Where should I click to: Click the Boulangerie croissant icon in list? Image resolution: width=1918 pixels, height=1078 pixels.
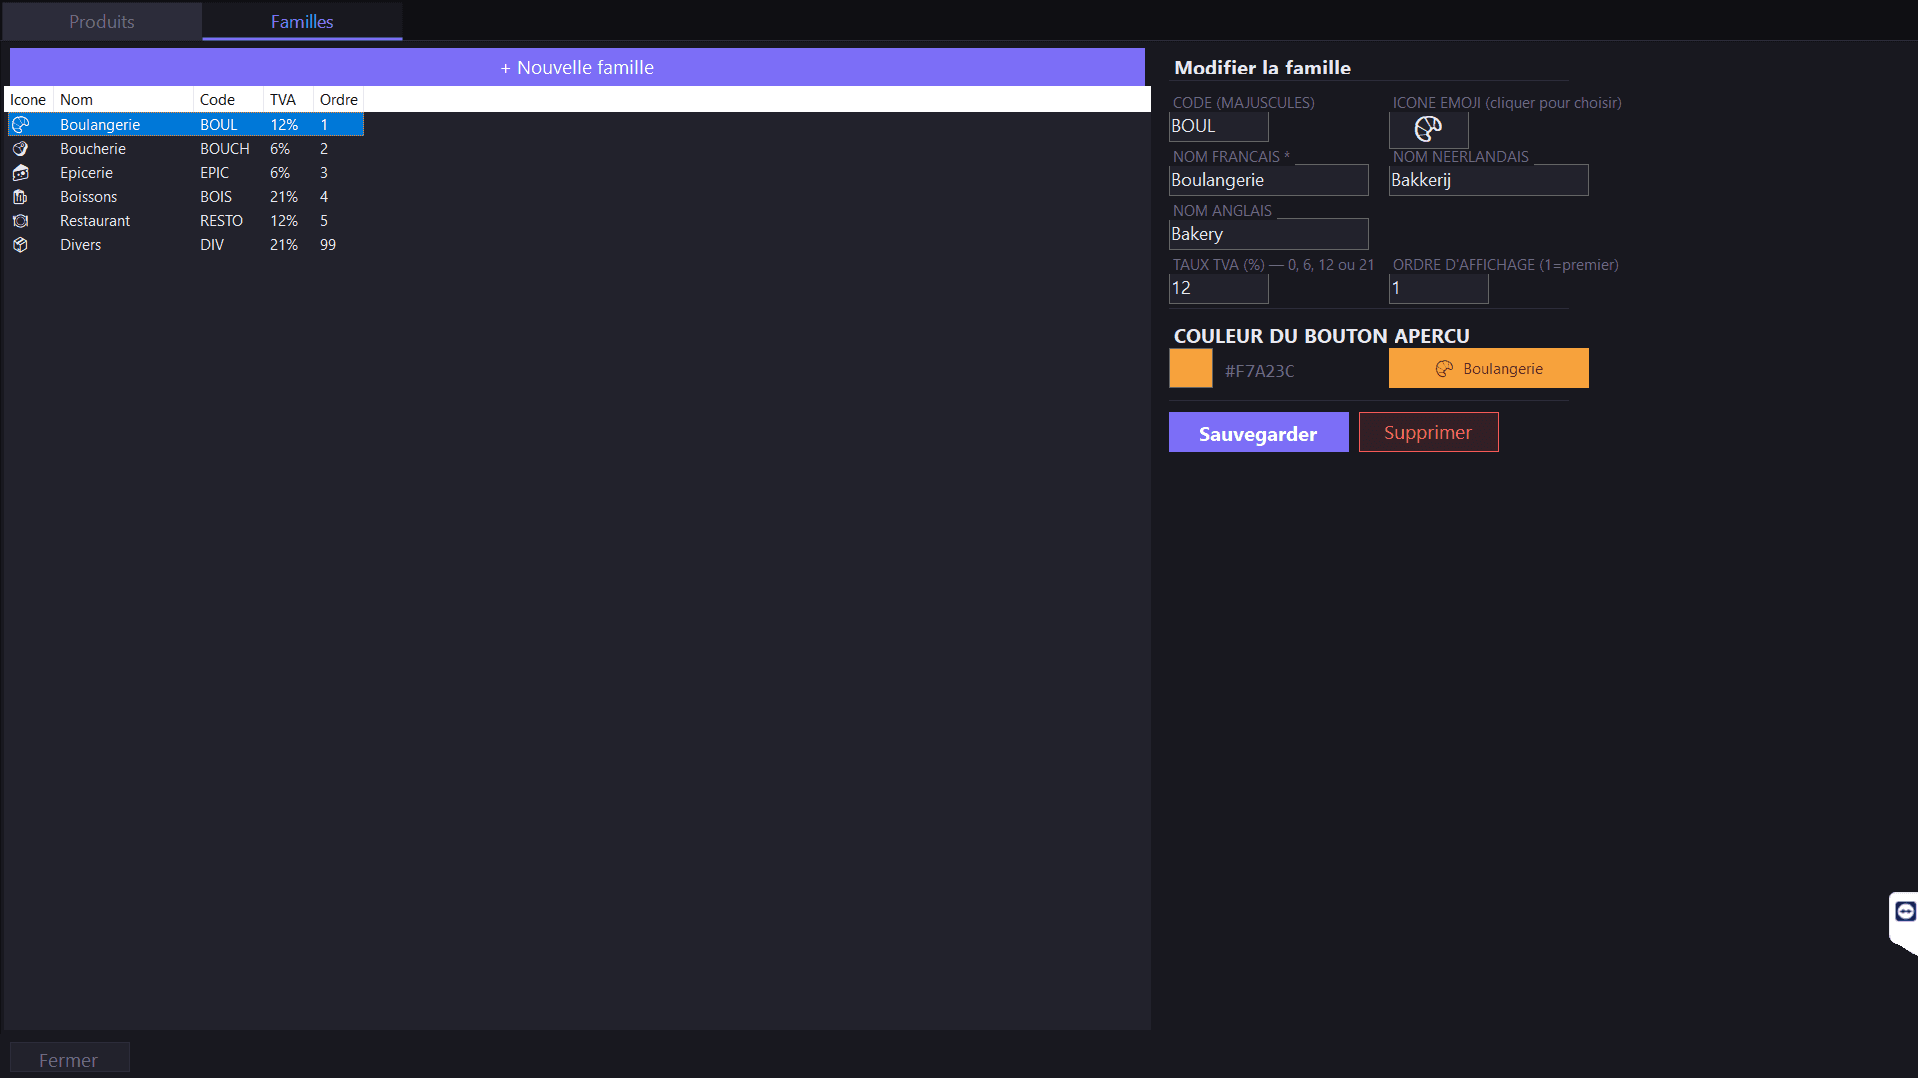(x=20, y=125)
